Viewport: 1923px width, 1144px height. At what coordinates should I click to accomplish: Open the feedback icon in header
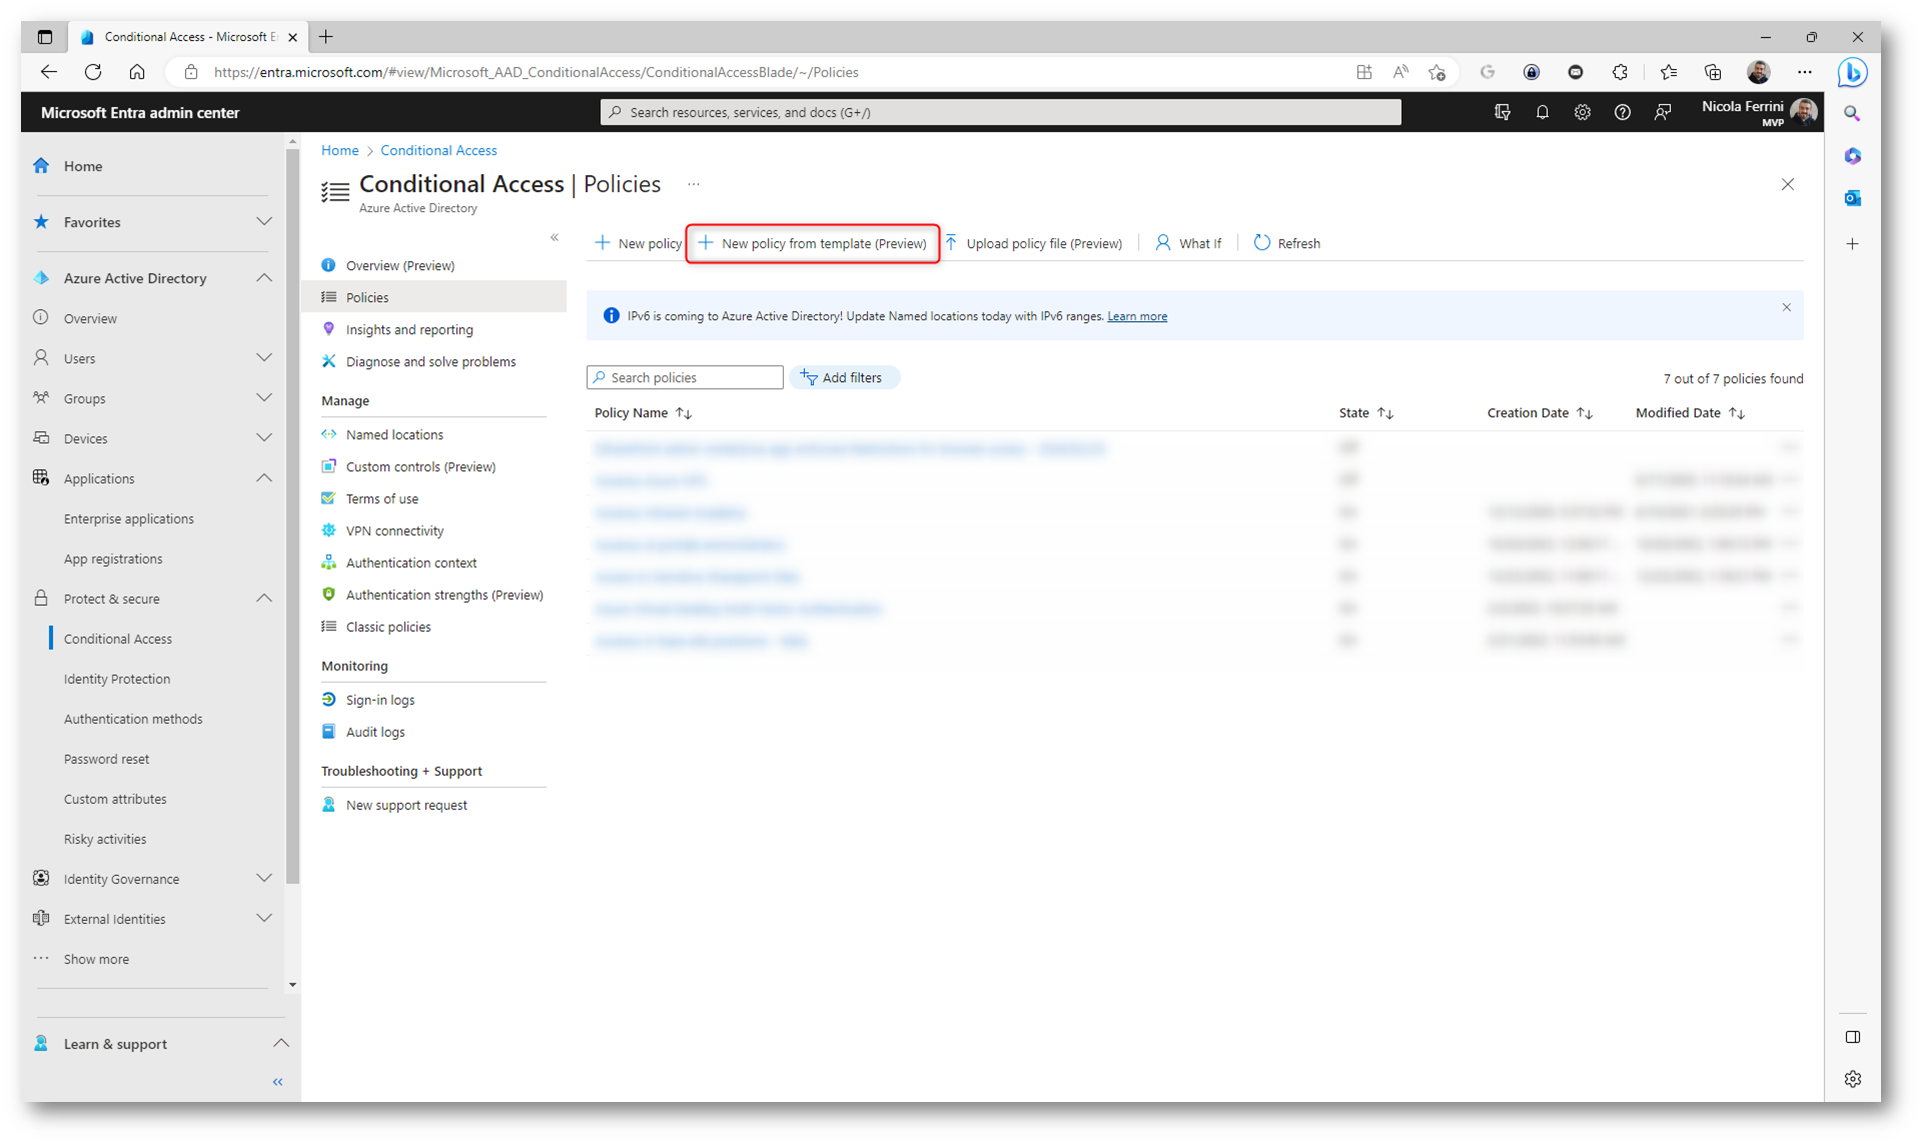coord(1662,113)
